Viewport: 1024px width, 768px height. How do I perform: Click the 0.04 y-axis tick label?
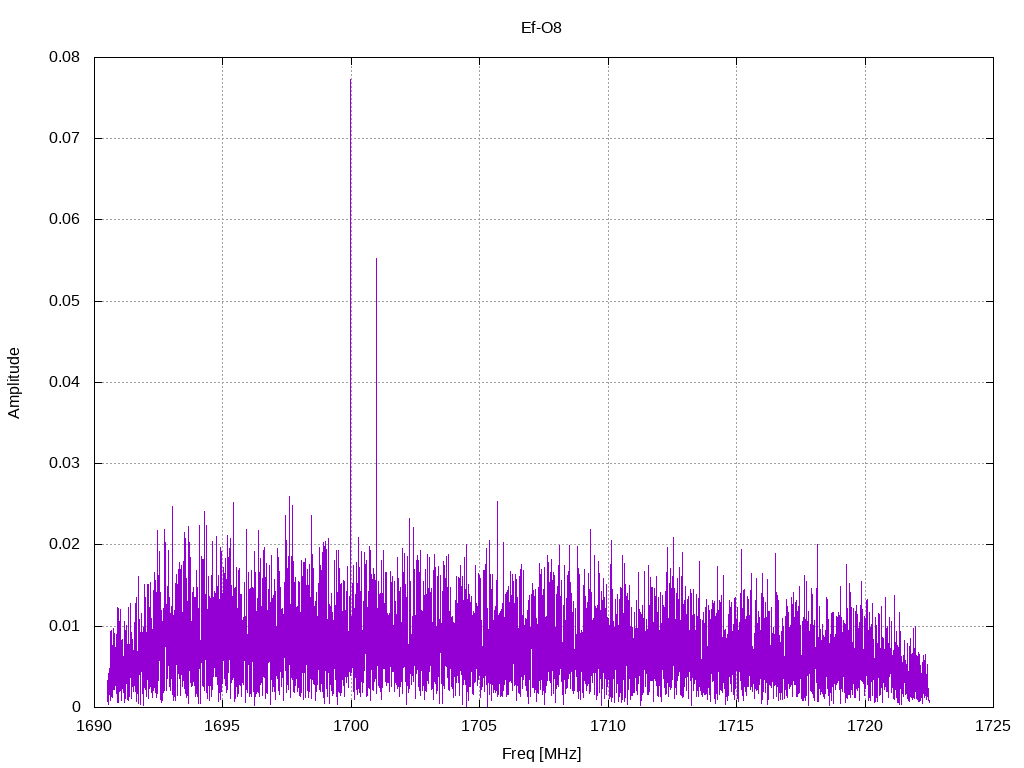[x=65, y=382]
